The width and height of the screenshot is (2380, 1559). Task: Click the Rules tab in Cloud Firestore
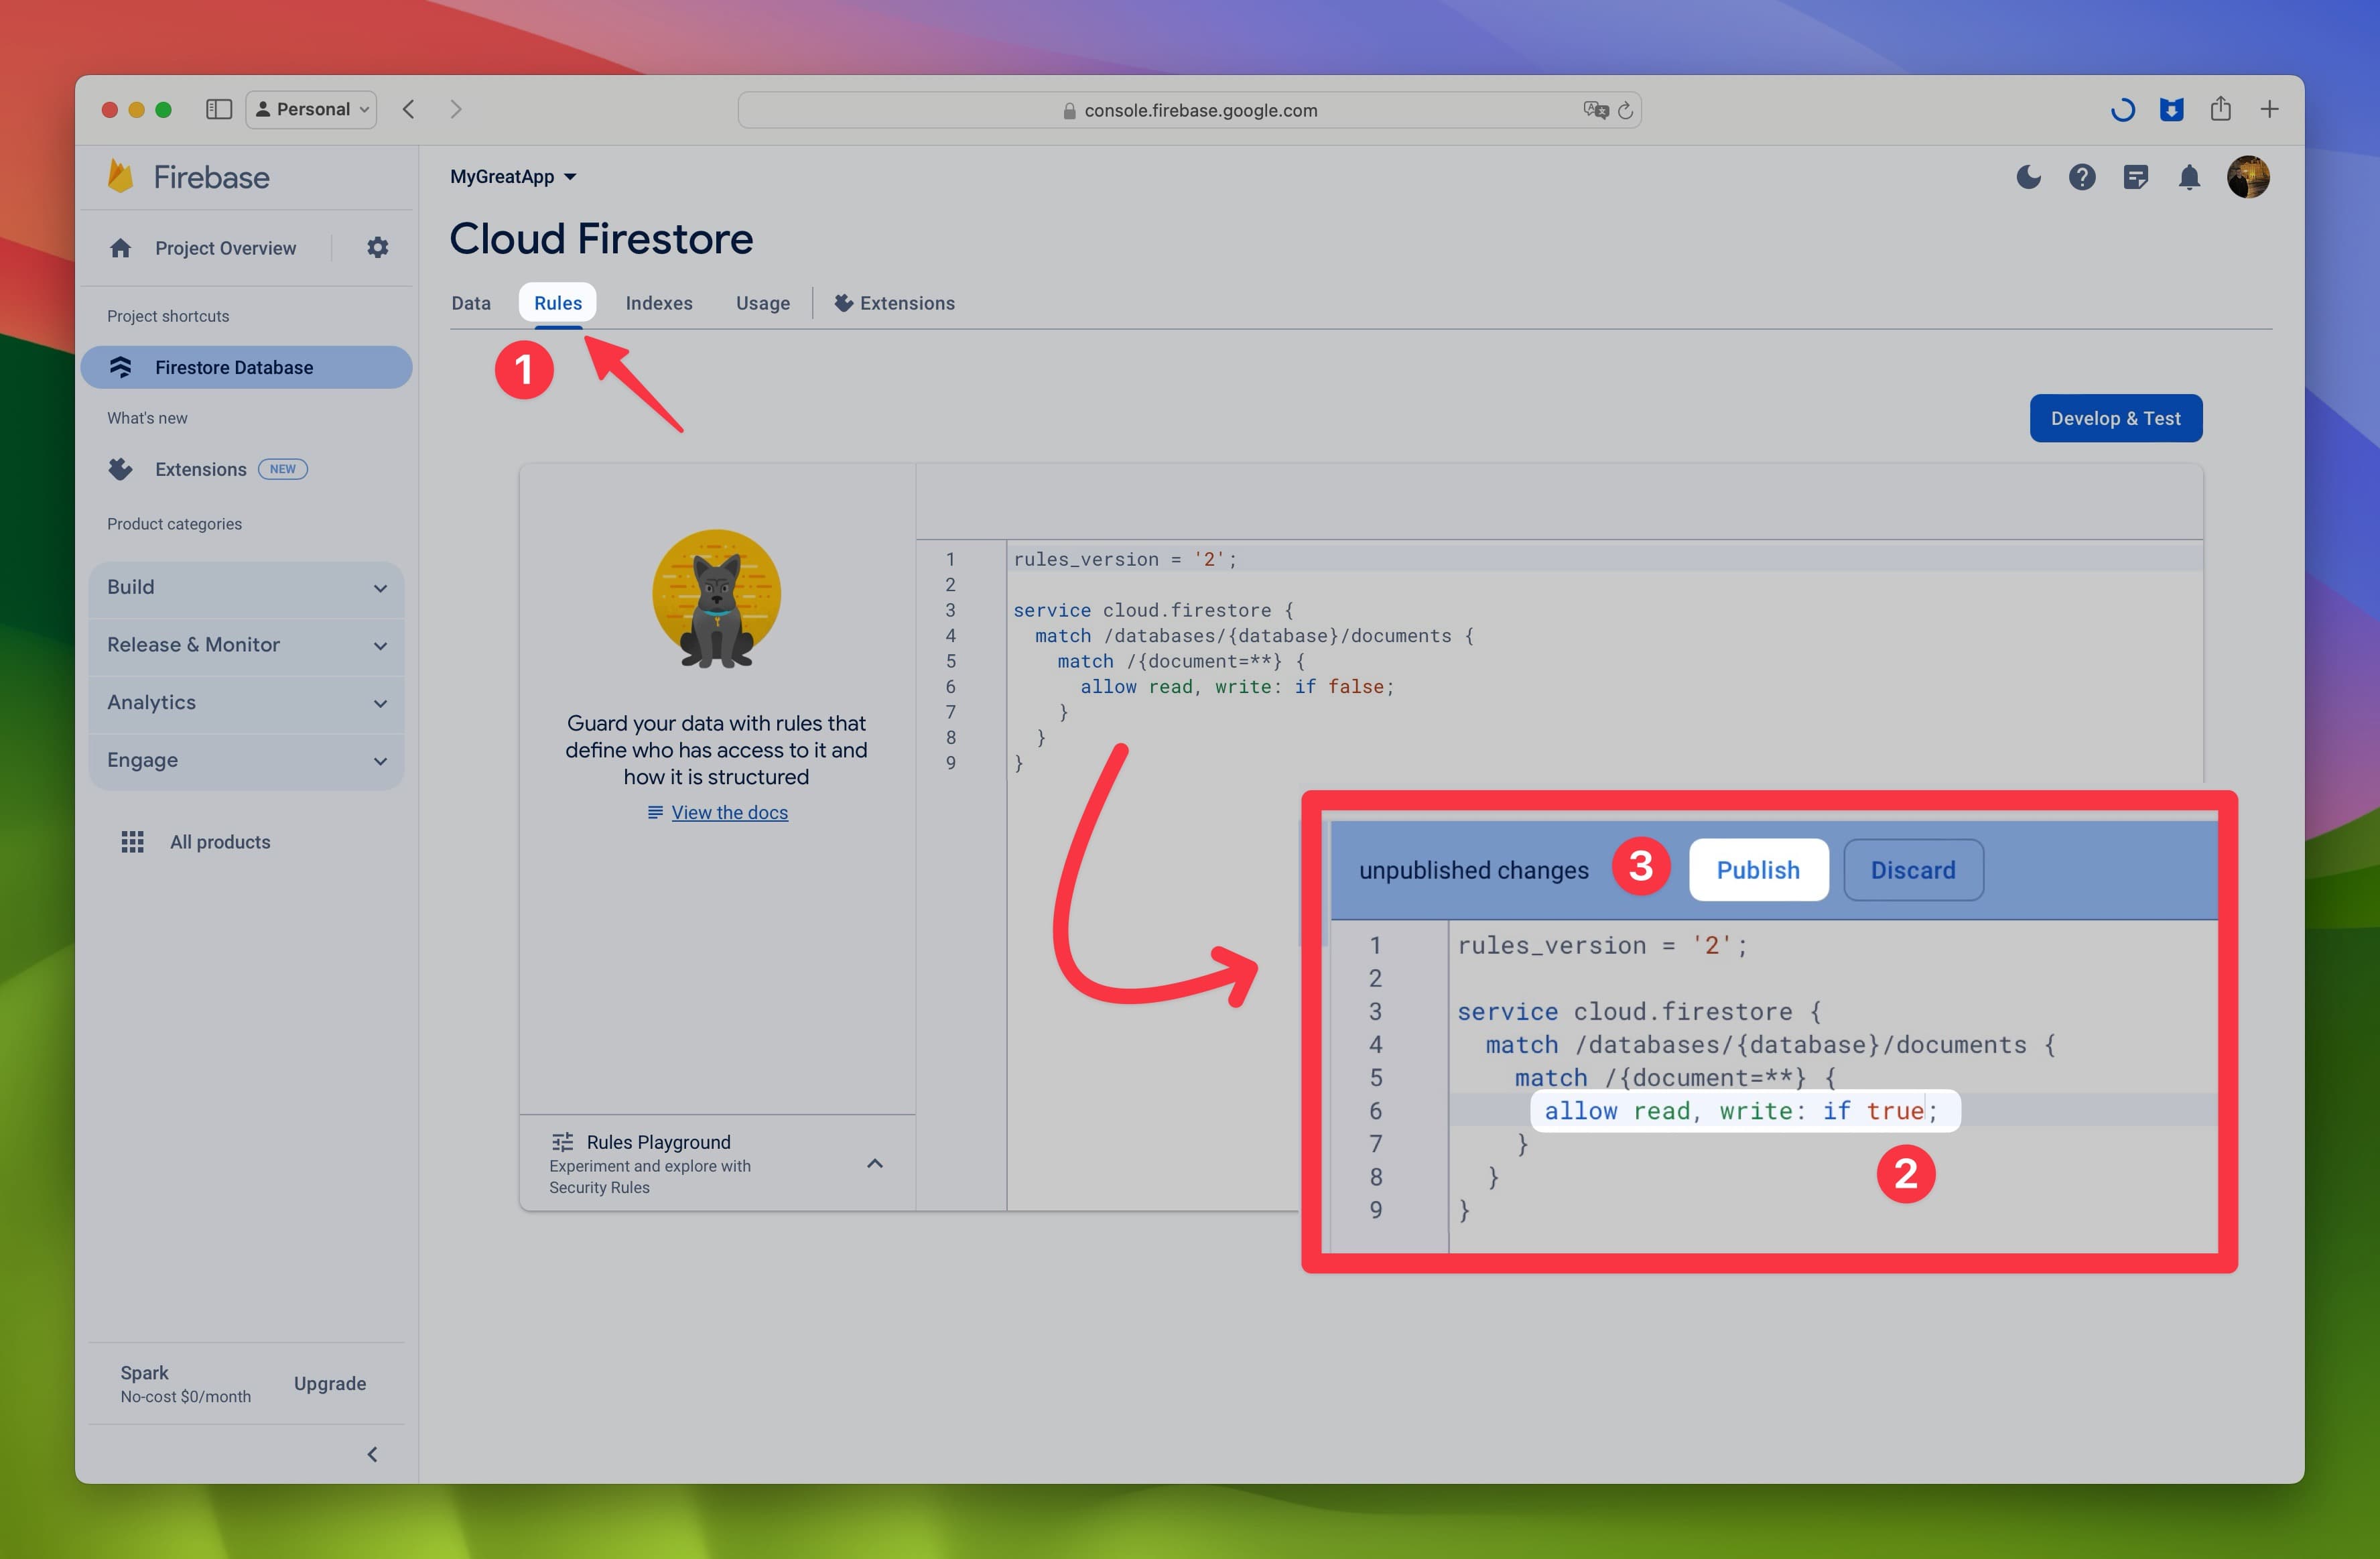[556, 301]
